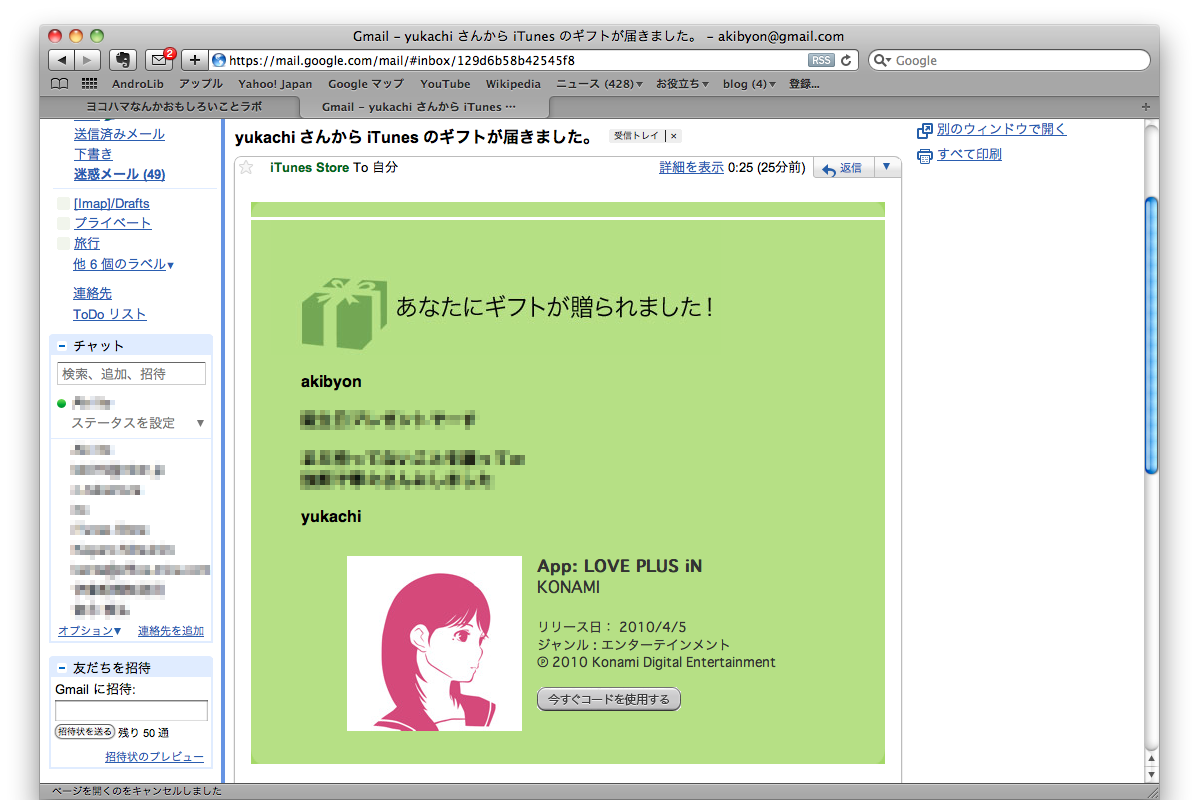Click the plus add-bookmark button
The height and width of the screenshot is (800, 1199).
pyautogui.click(x=194, y=60)
